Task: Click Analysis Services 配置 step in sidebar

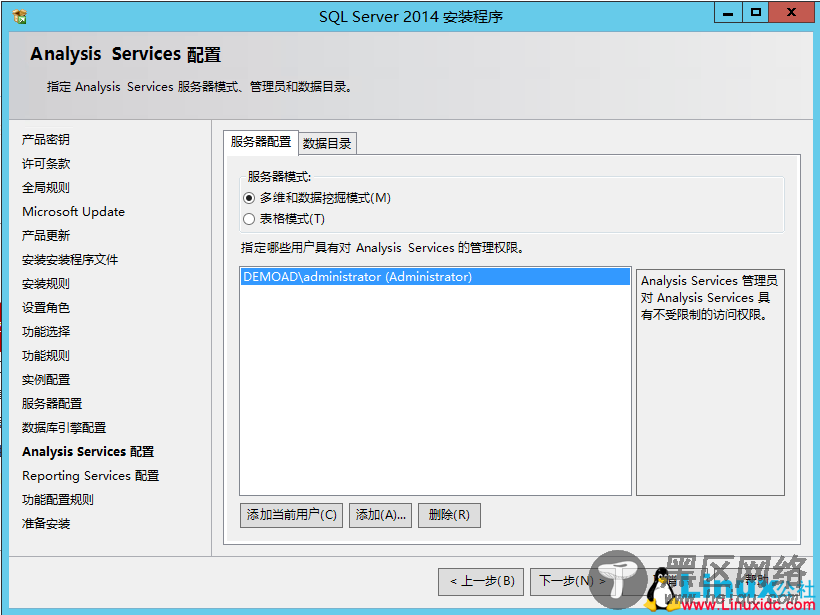Action: [88, 452]
